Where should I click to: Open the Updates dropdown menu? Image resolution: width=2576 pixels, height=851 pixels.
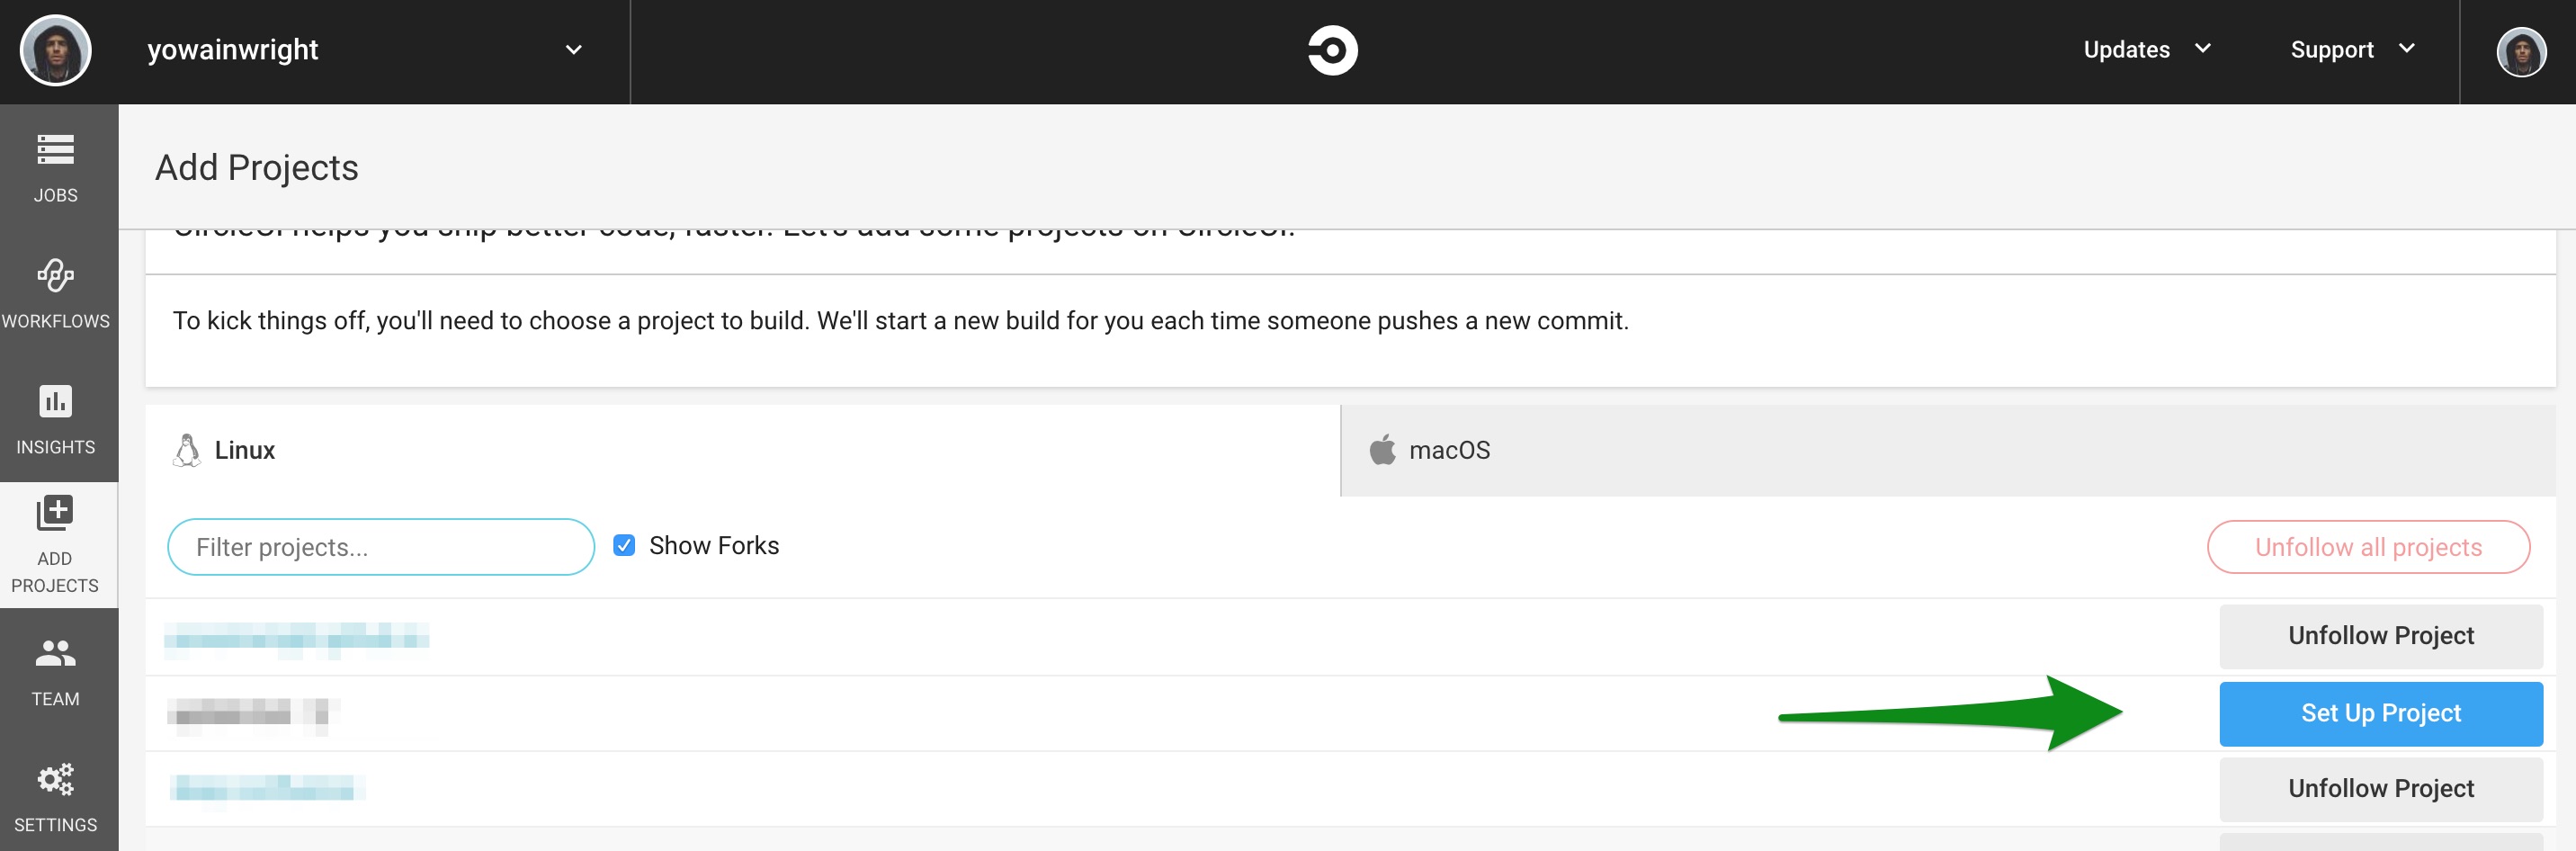click(x=2147, y=49)
